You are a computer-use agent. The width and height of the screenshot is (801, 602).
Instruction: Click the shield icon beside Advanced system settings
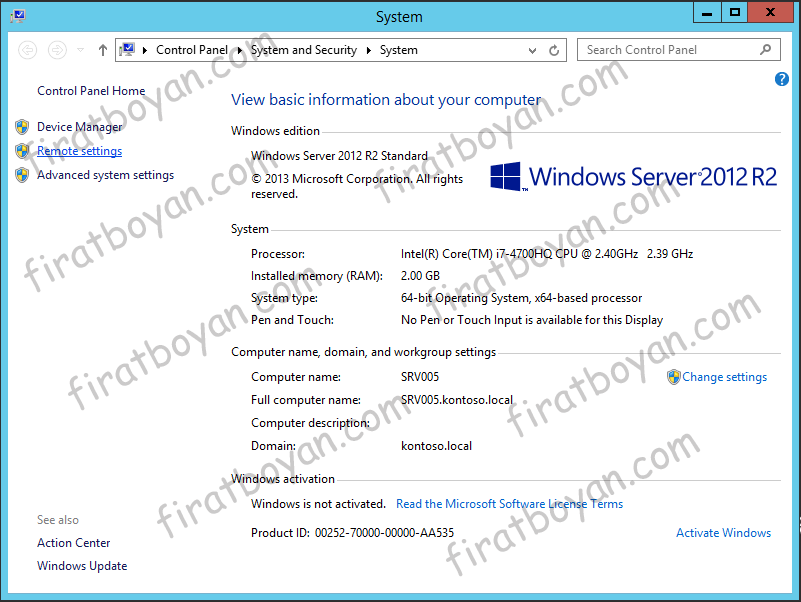coord(22,175)
